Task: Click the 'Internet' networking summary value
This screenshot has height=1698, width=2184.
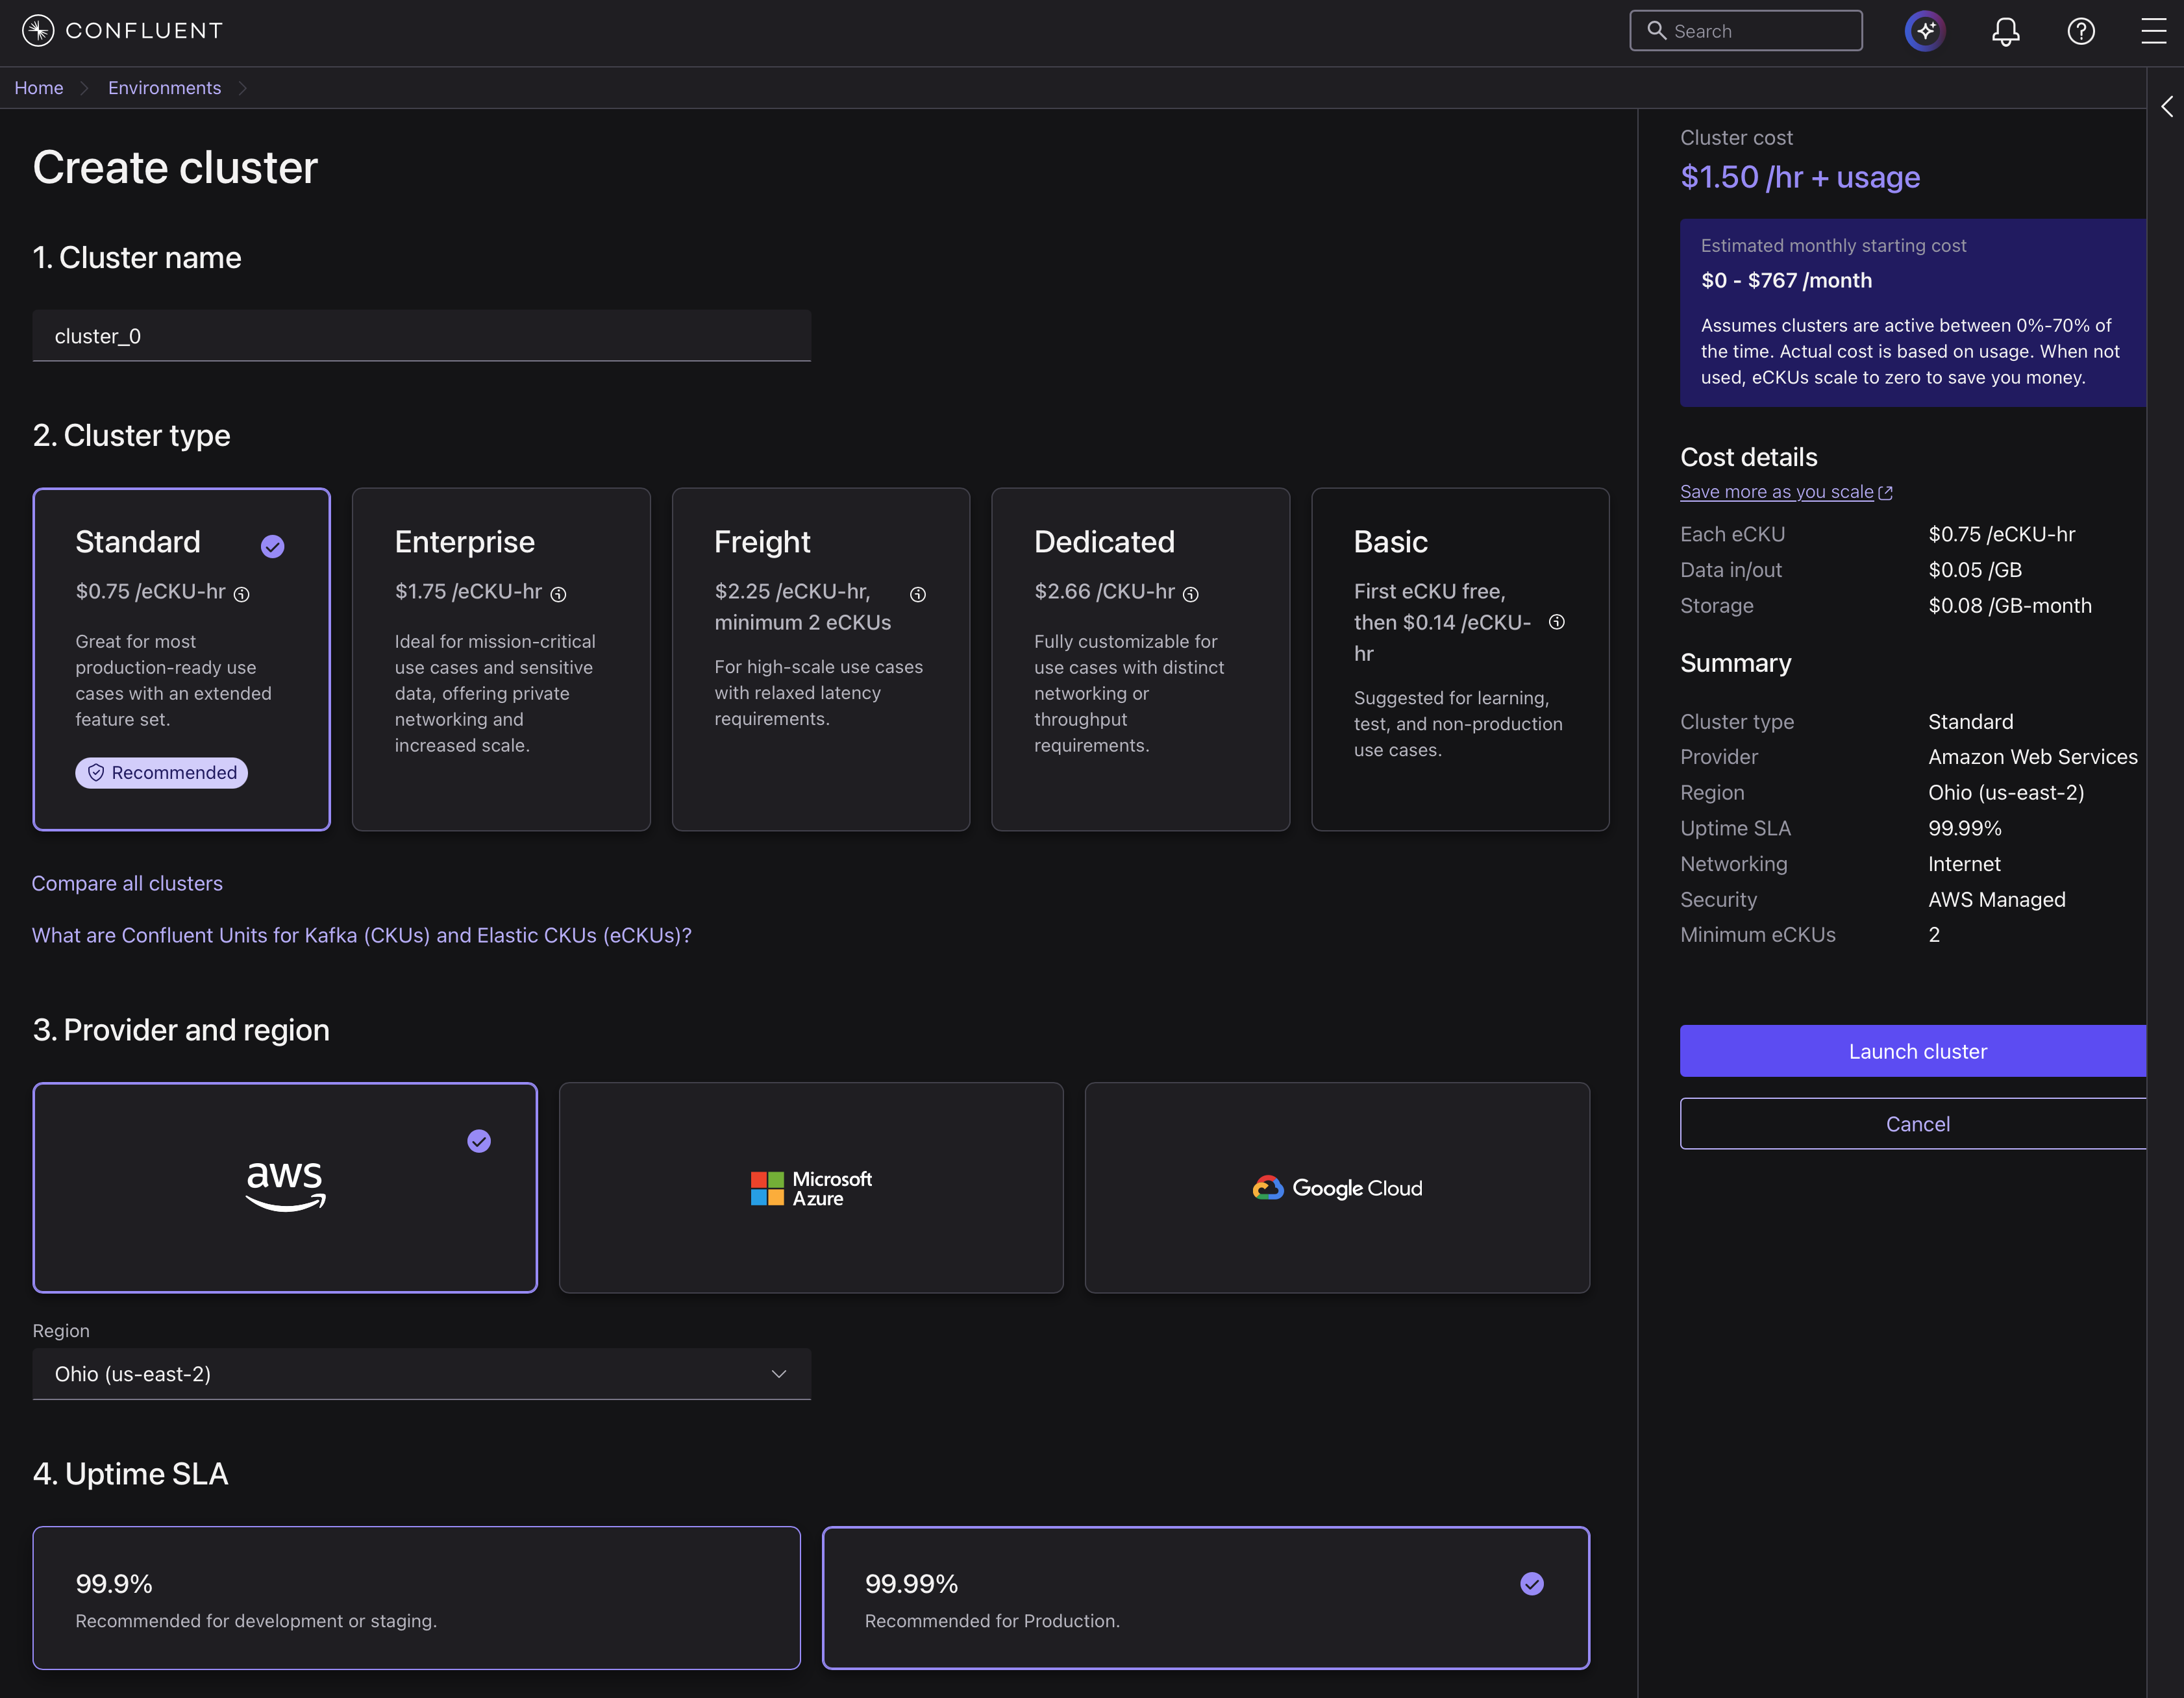Action: point(1965,864)
